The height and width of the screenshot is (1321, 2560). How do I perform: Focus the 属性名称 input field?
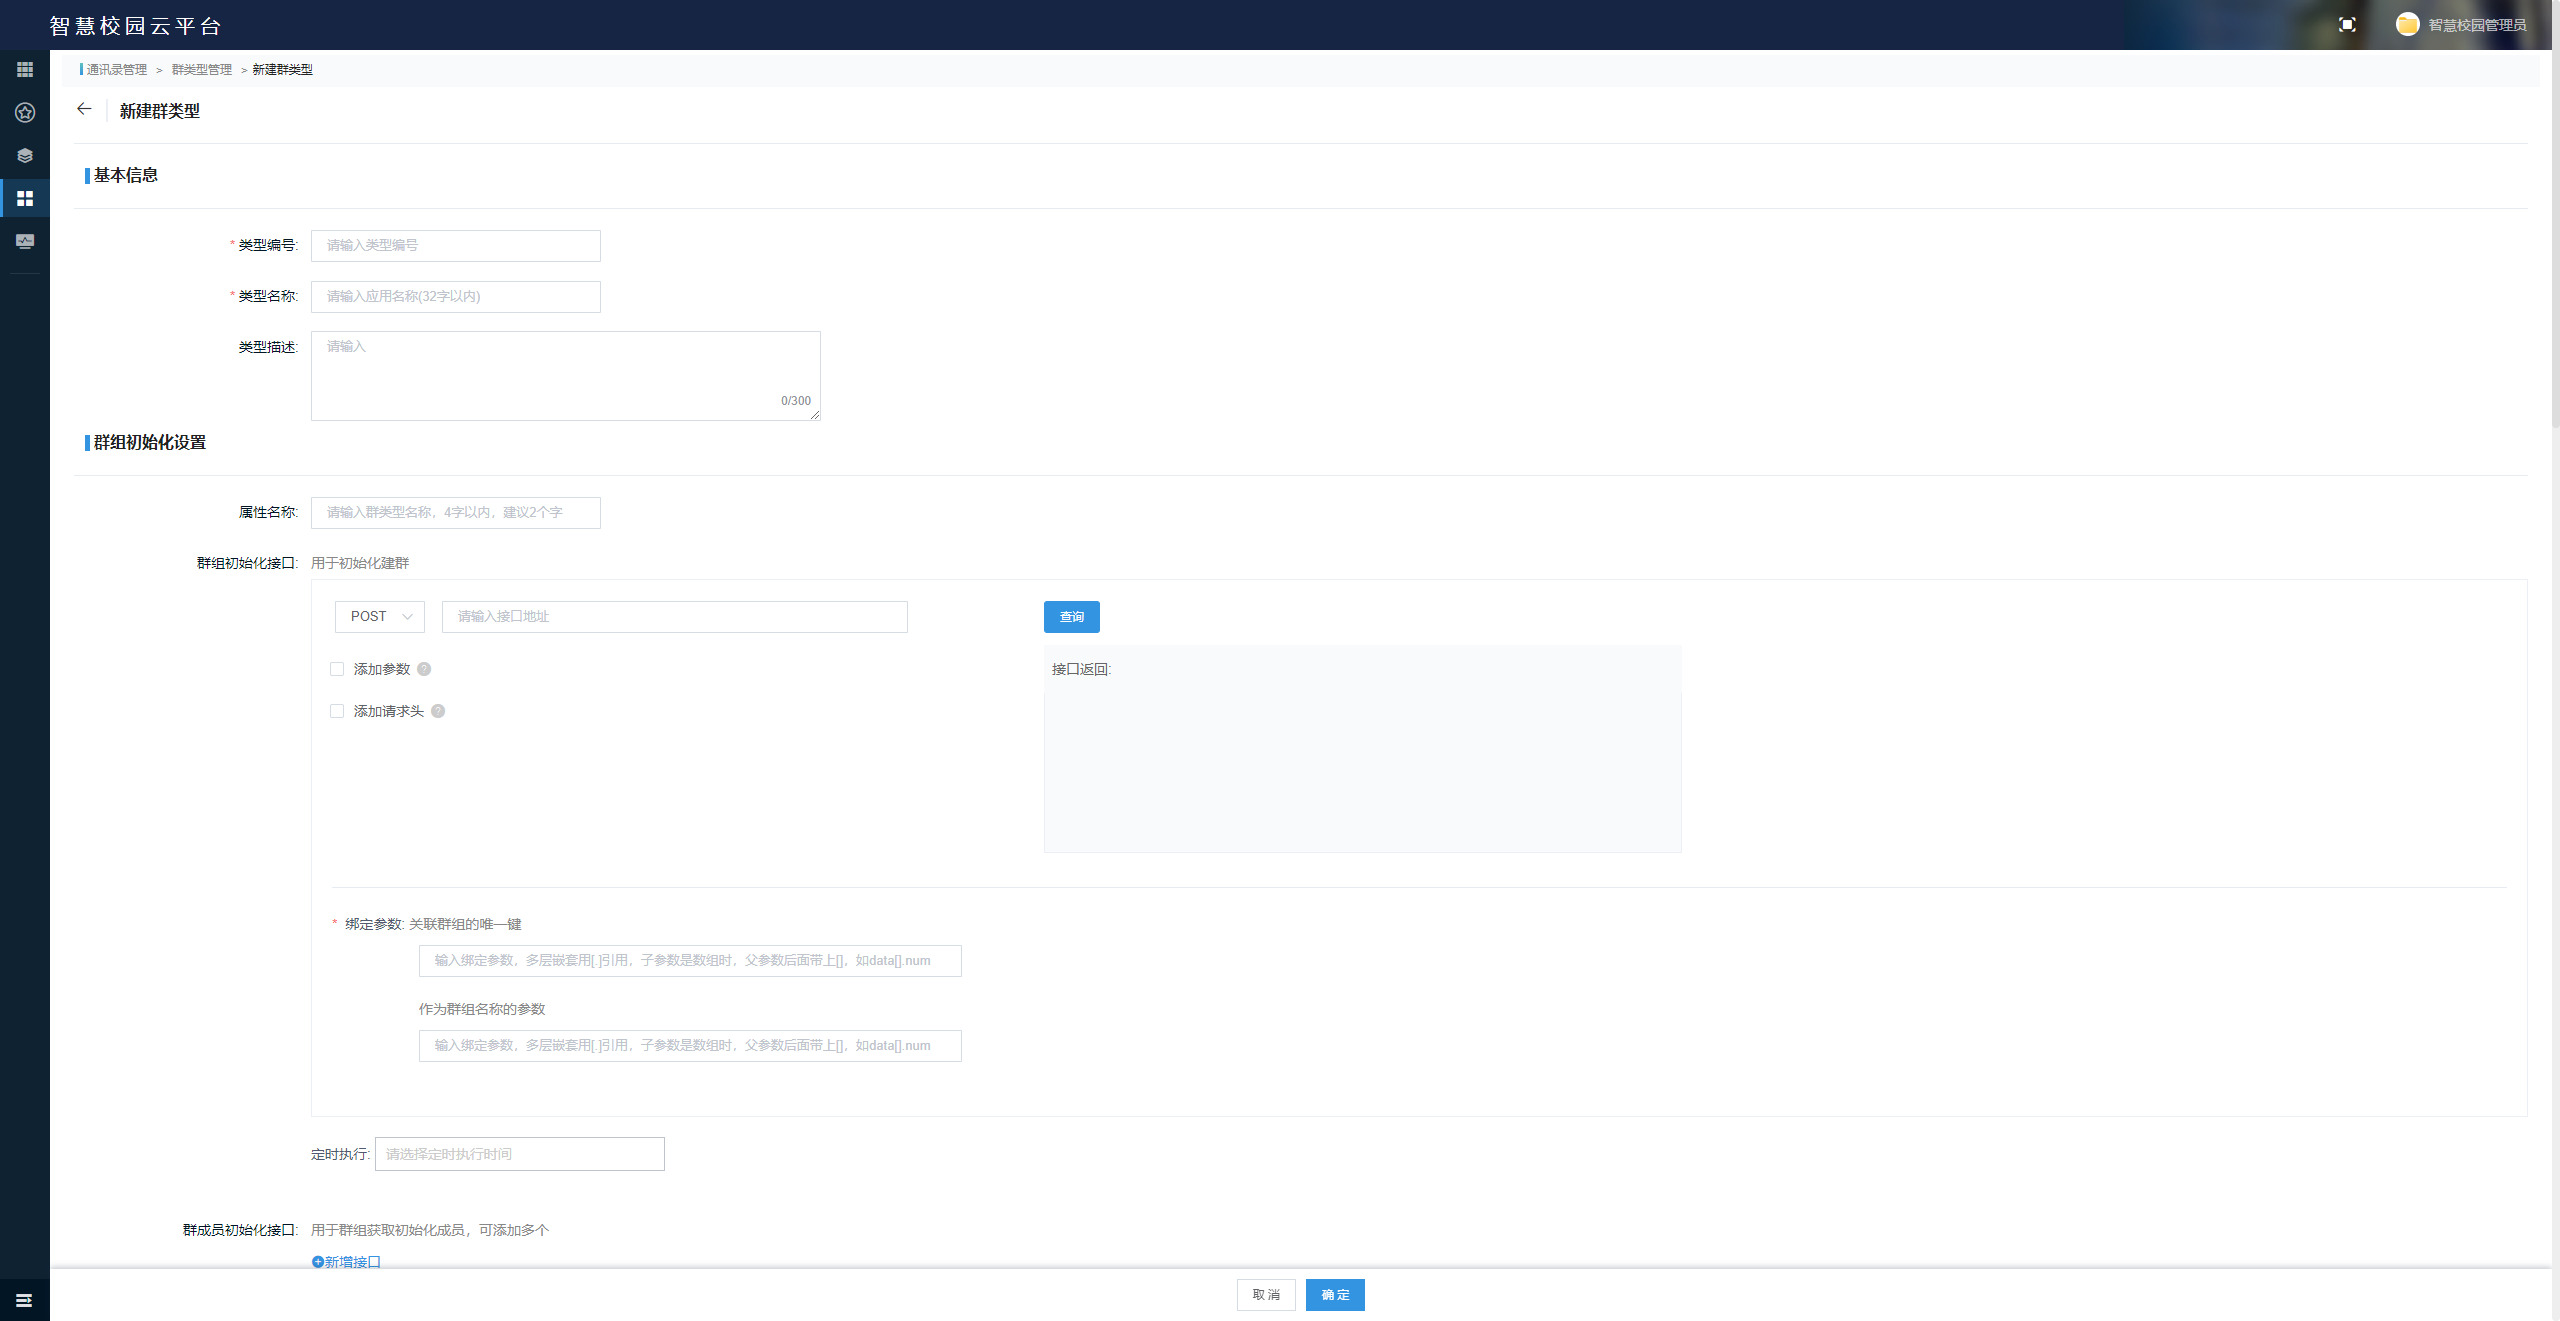tap(456, 513)
